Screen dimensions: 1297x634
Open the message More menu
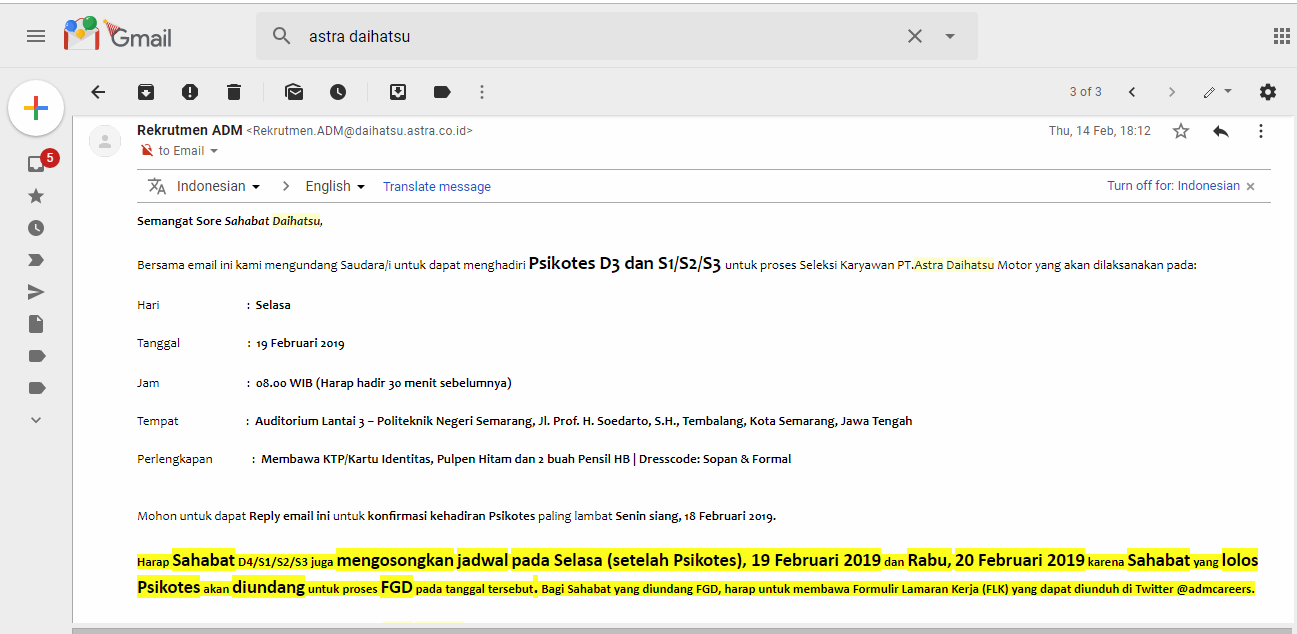tap(1261, 131)
